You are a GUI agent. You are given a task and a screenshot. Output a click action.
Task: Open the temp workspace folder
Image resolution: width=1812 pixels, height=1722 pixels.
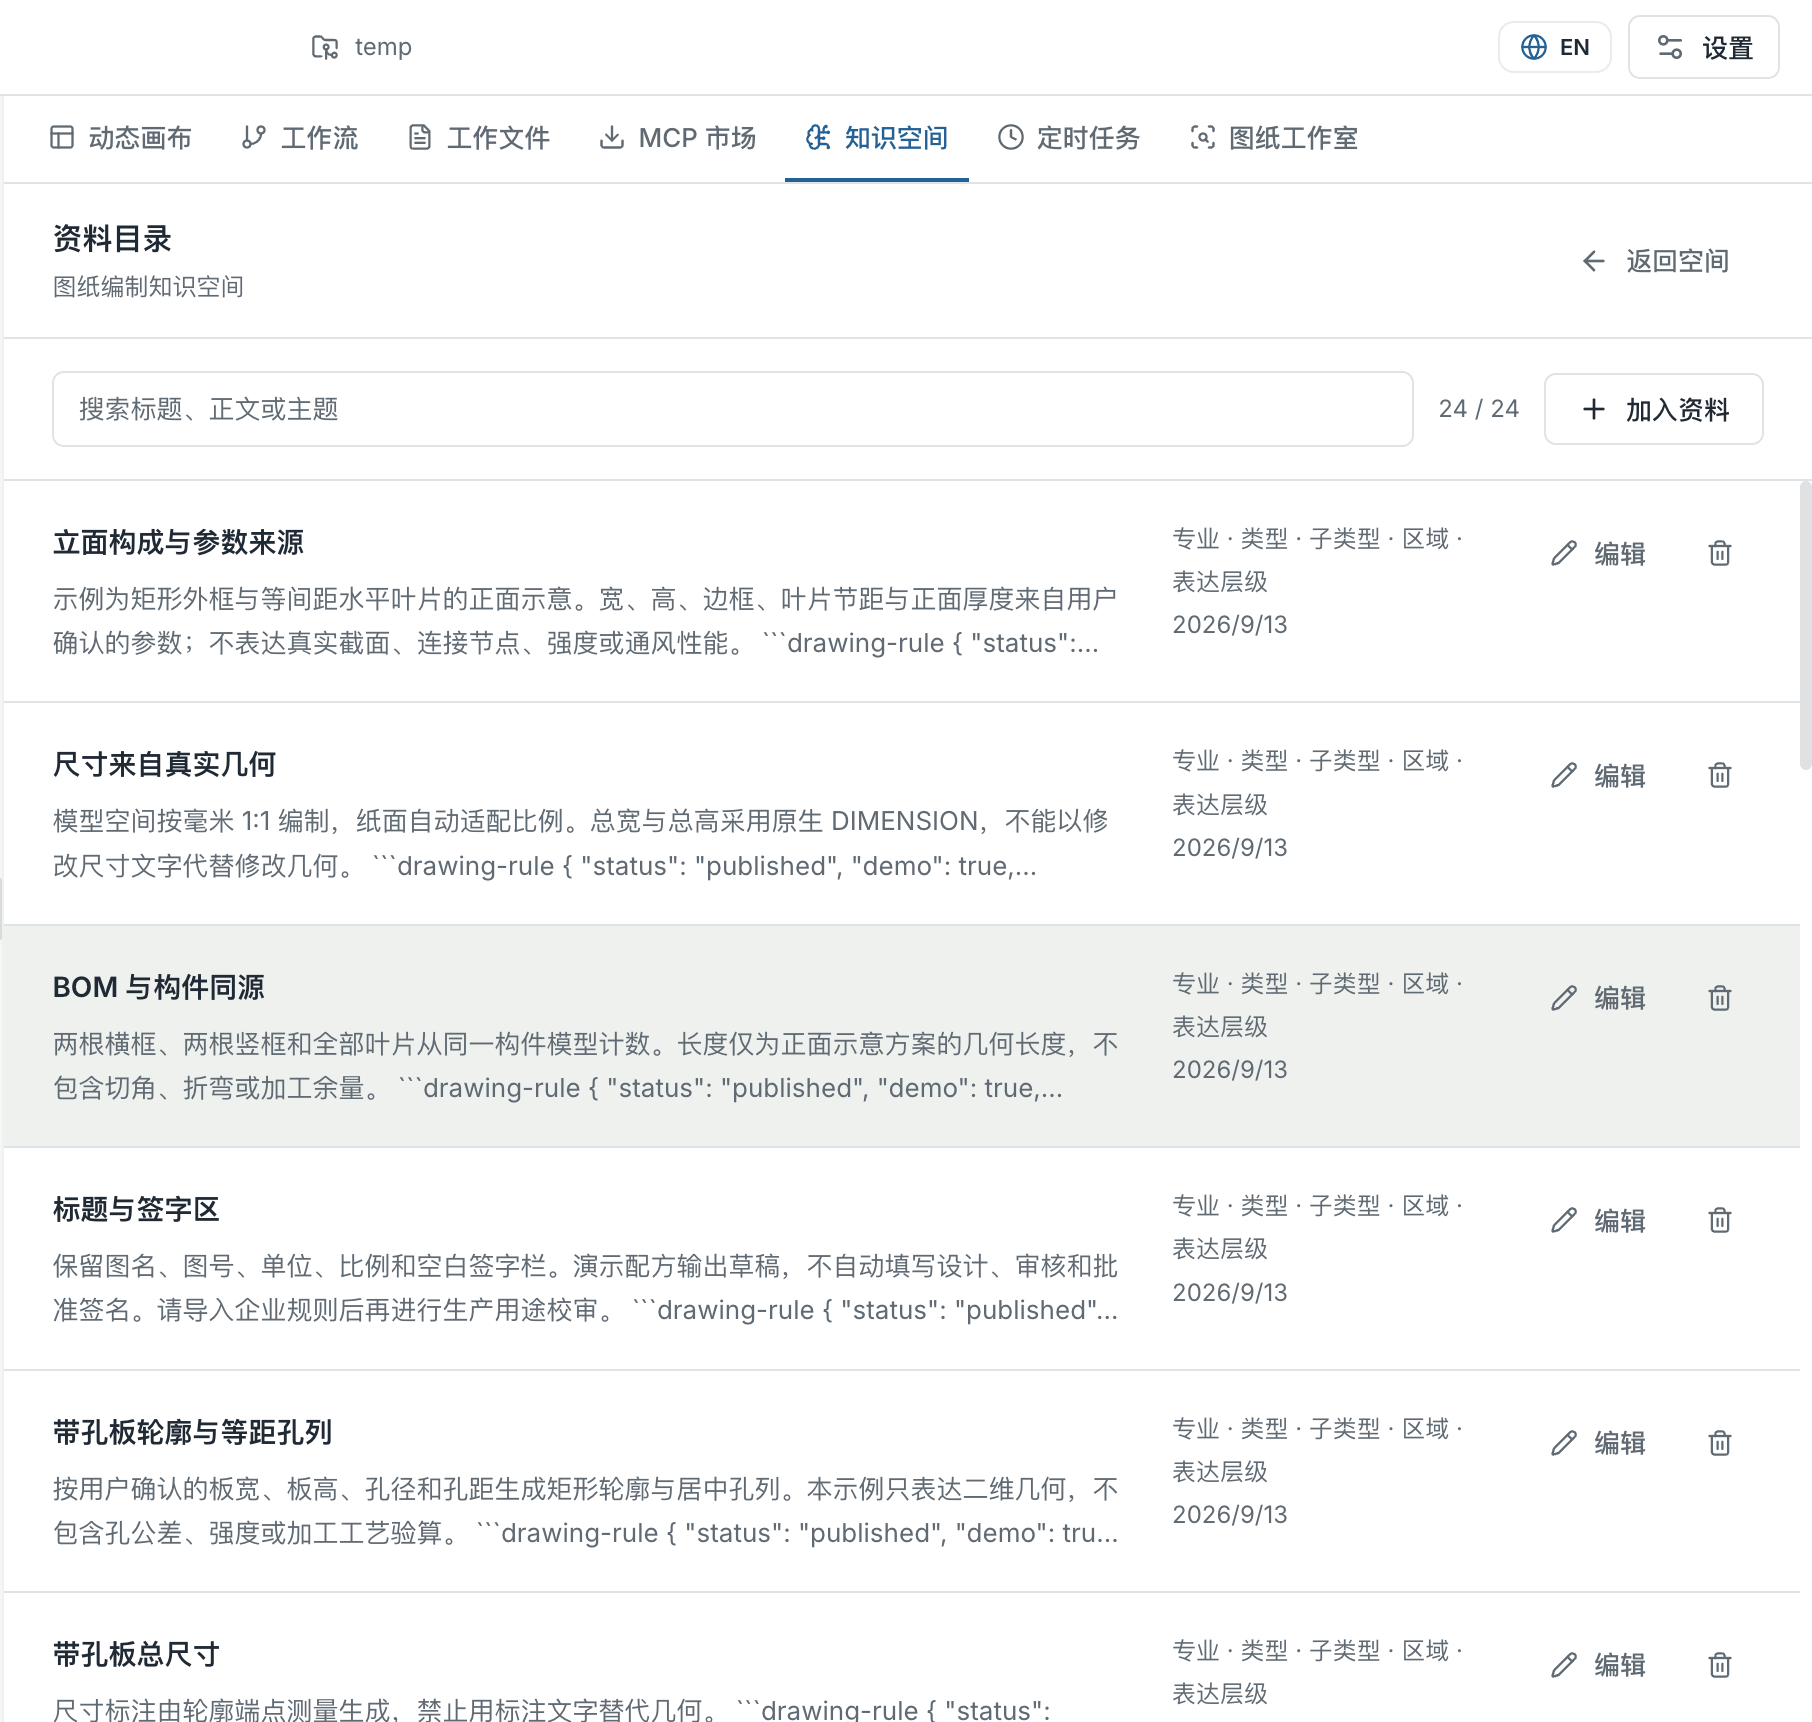click(362, 47)
